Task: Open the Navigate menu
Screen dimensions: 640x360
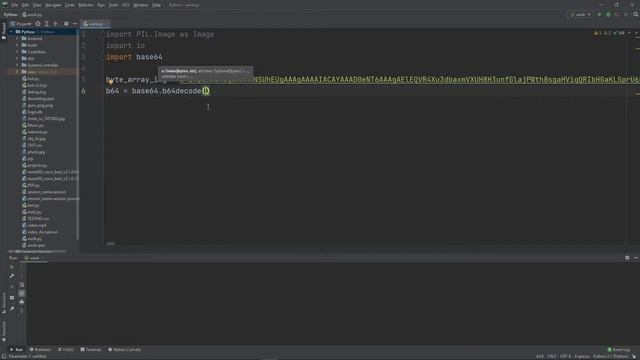Action: coord(53,5)
